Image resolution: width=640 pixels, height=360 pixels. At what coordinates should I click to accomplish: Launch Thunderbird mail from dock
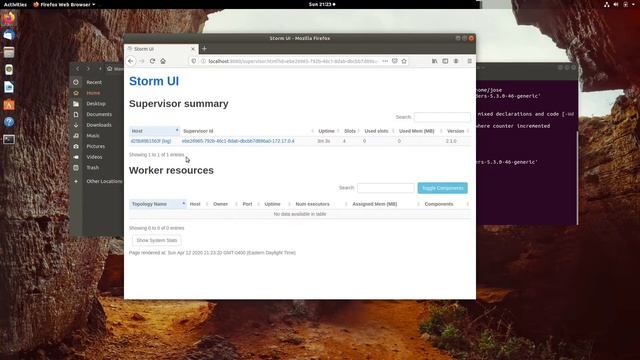point(9,35)
